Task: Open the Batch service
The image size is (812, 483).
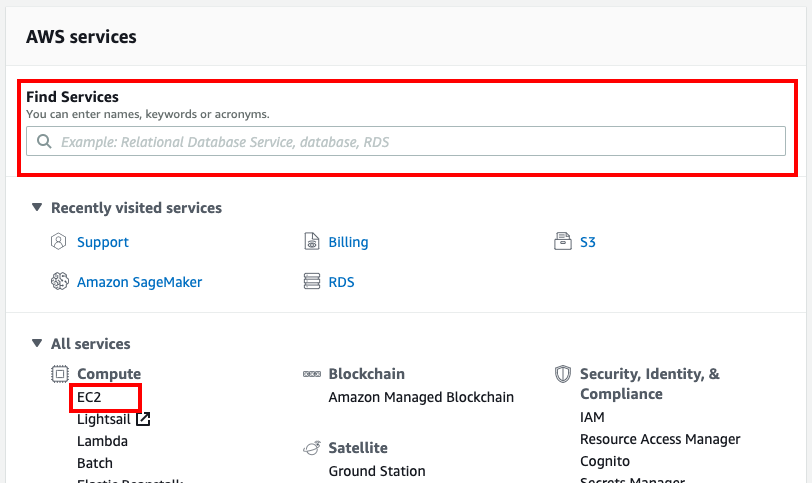Action: pos(95,463)
